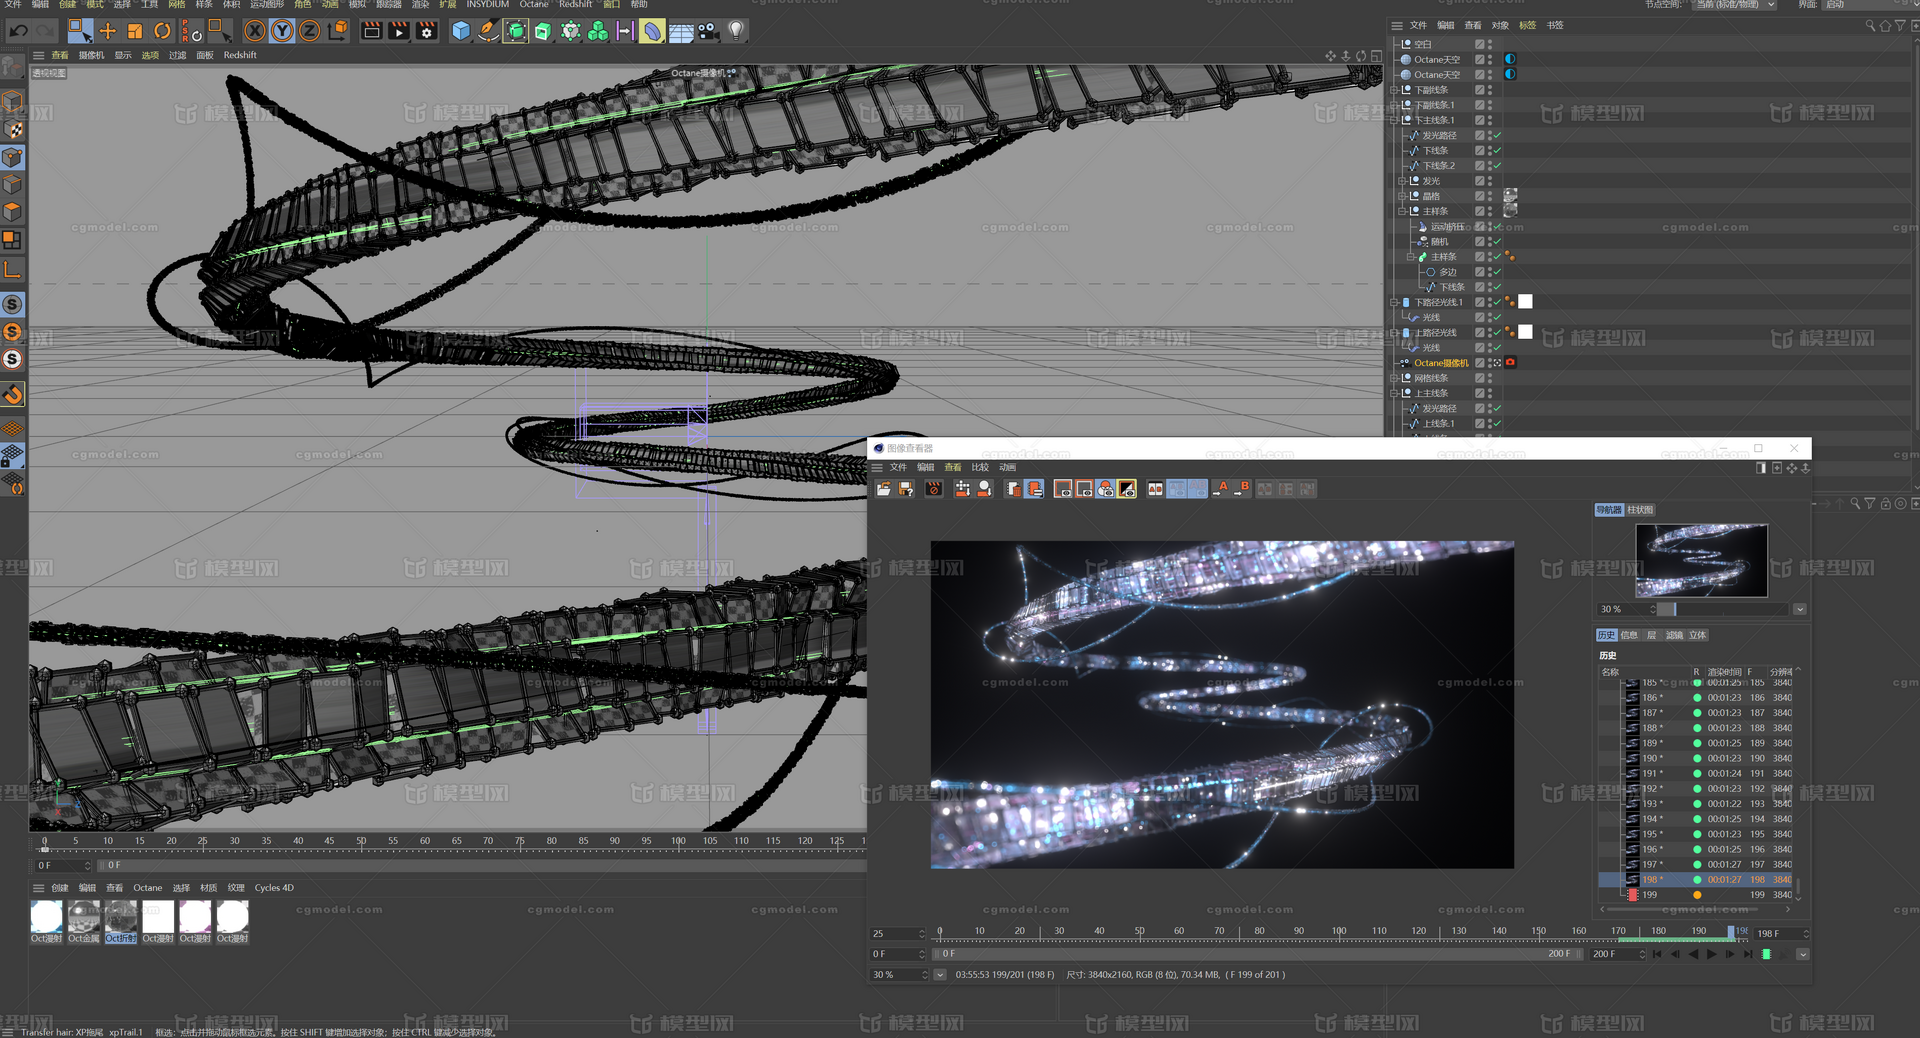This screenshot has width=1920, height=1038.
Task: Expand the 发光 group in the Object Manager
Action: pyautogui.click(x=1402, y=181)
